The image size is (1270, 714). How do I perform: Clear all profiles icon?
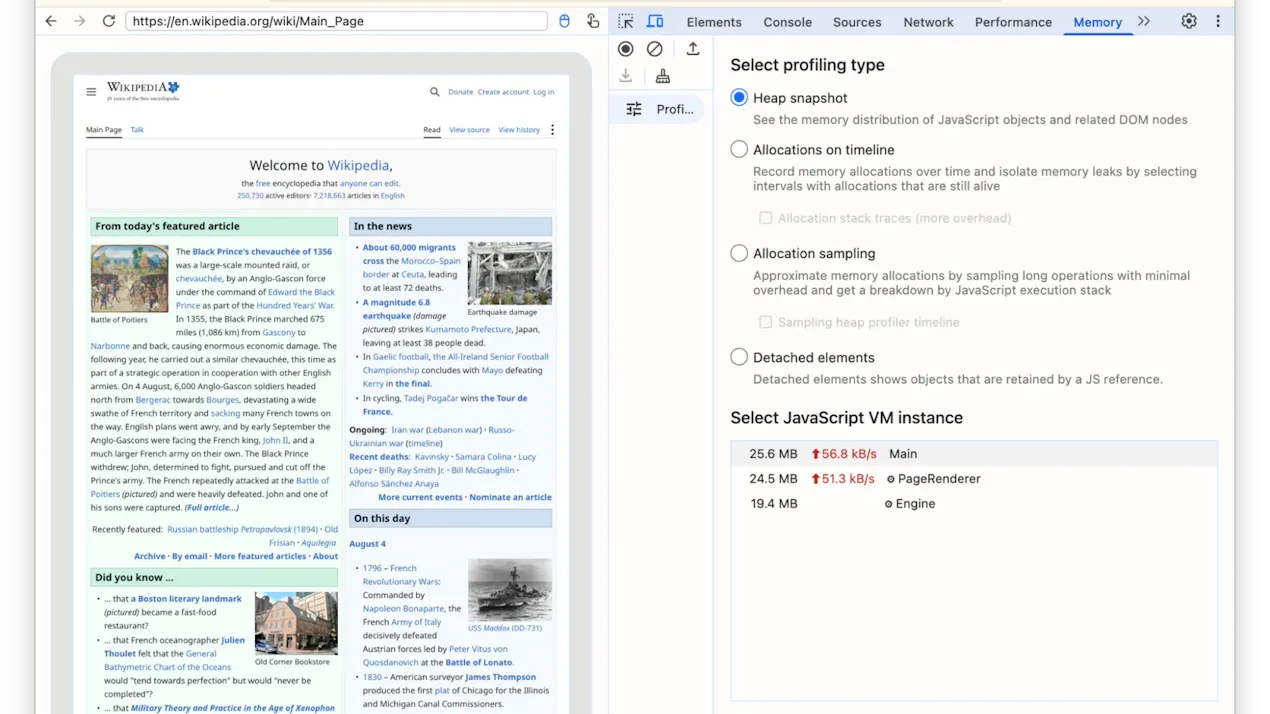655,48
